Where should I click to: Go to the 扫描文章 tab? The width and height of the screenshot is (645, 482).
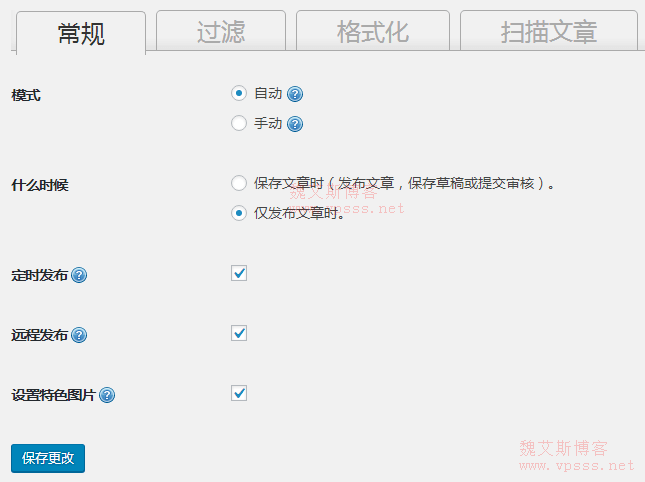click(549, 32)
